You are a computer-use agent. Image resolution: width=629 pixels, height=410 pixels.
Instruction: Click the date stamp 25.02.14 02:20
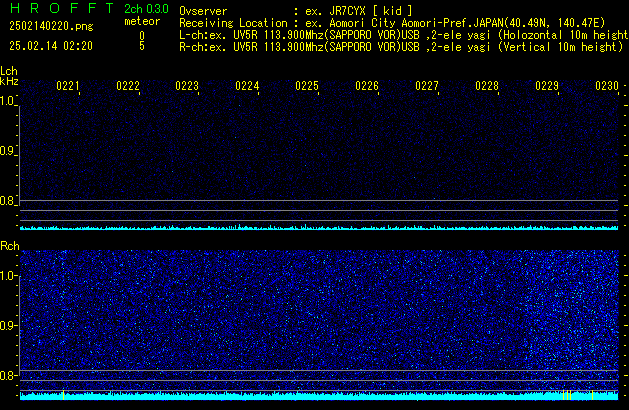[x=51, y=46]
